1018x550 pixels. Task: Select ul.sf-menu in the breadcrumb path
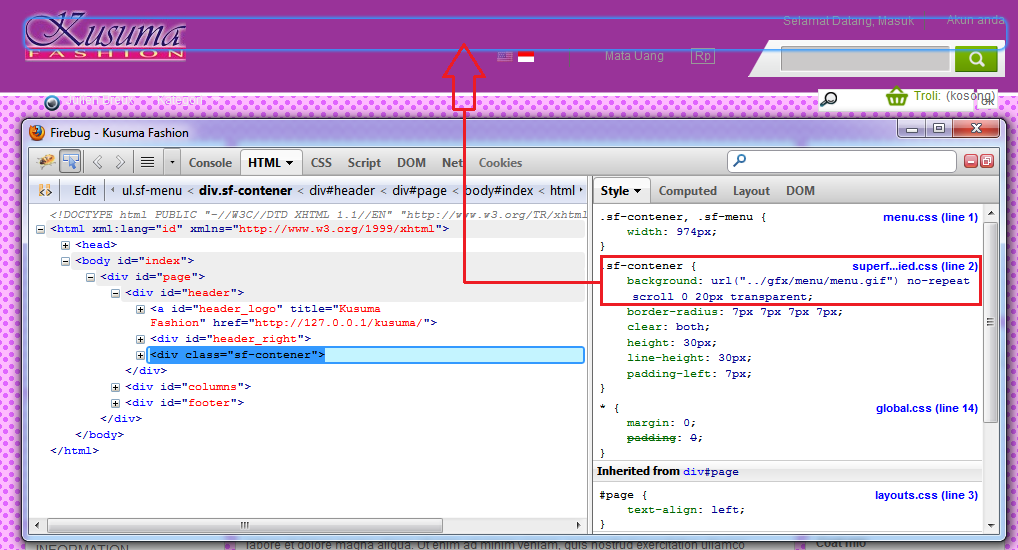[152, 191]
